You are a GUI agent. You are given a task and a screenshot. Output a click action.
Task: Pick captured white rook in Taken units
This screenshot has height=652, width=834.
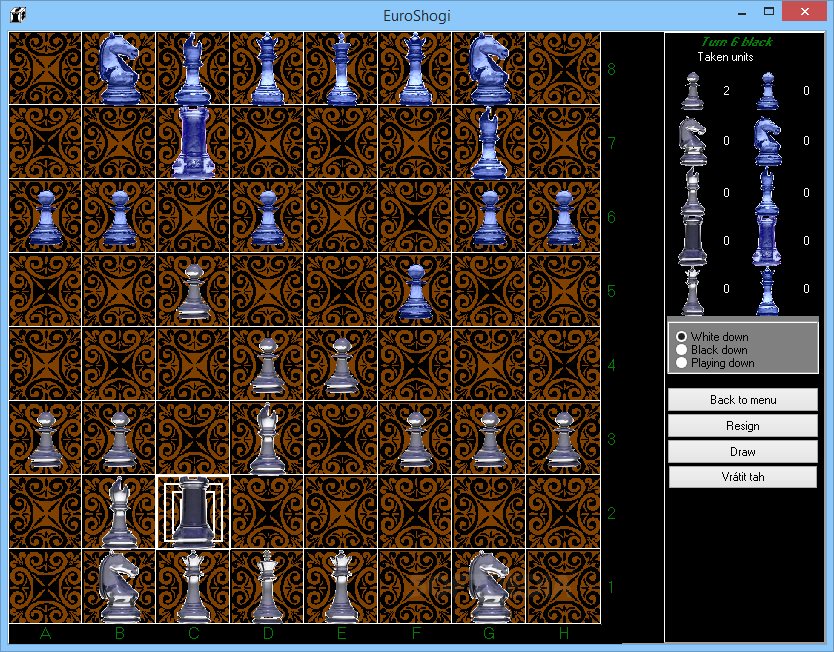click(692, 240)
